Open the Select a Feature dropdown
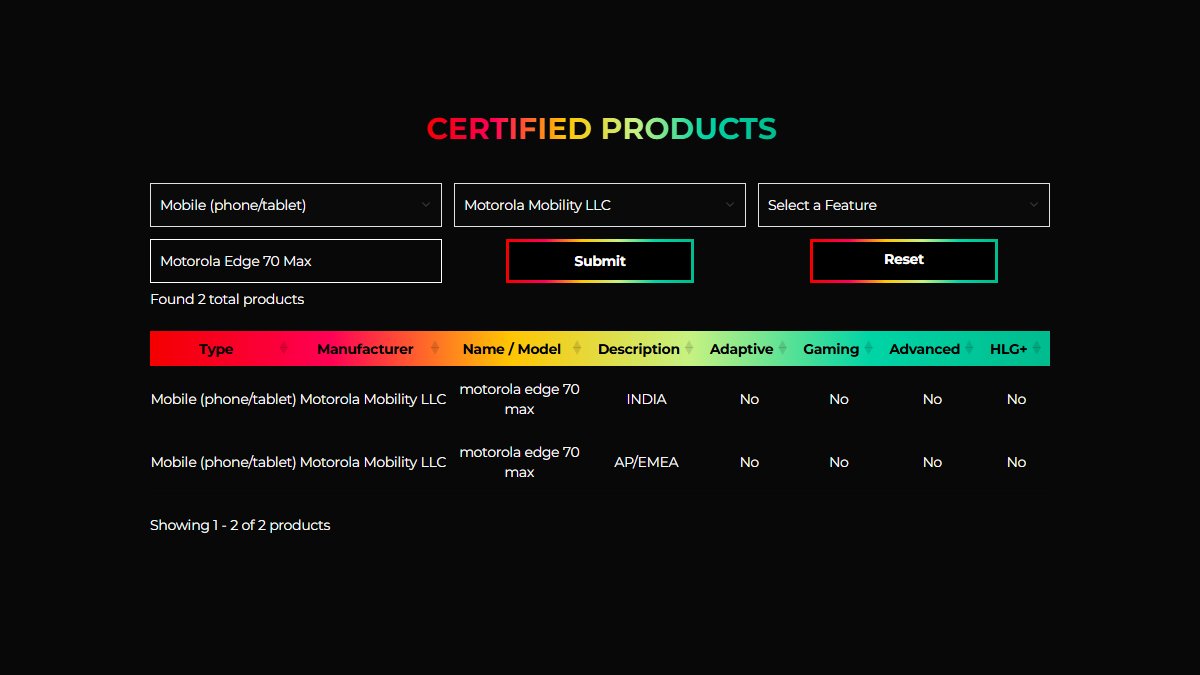The width and height of the screenshot is (1200, 675). (x=904, y=205)
